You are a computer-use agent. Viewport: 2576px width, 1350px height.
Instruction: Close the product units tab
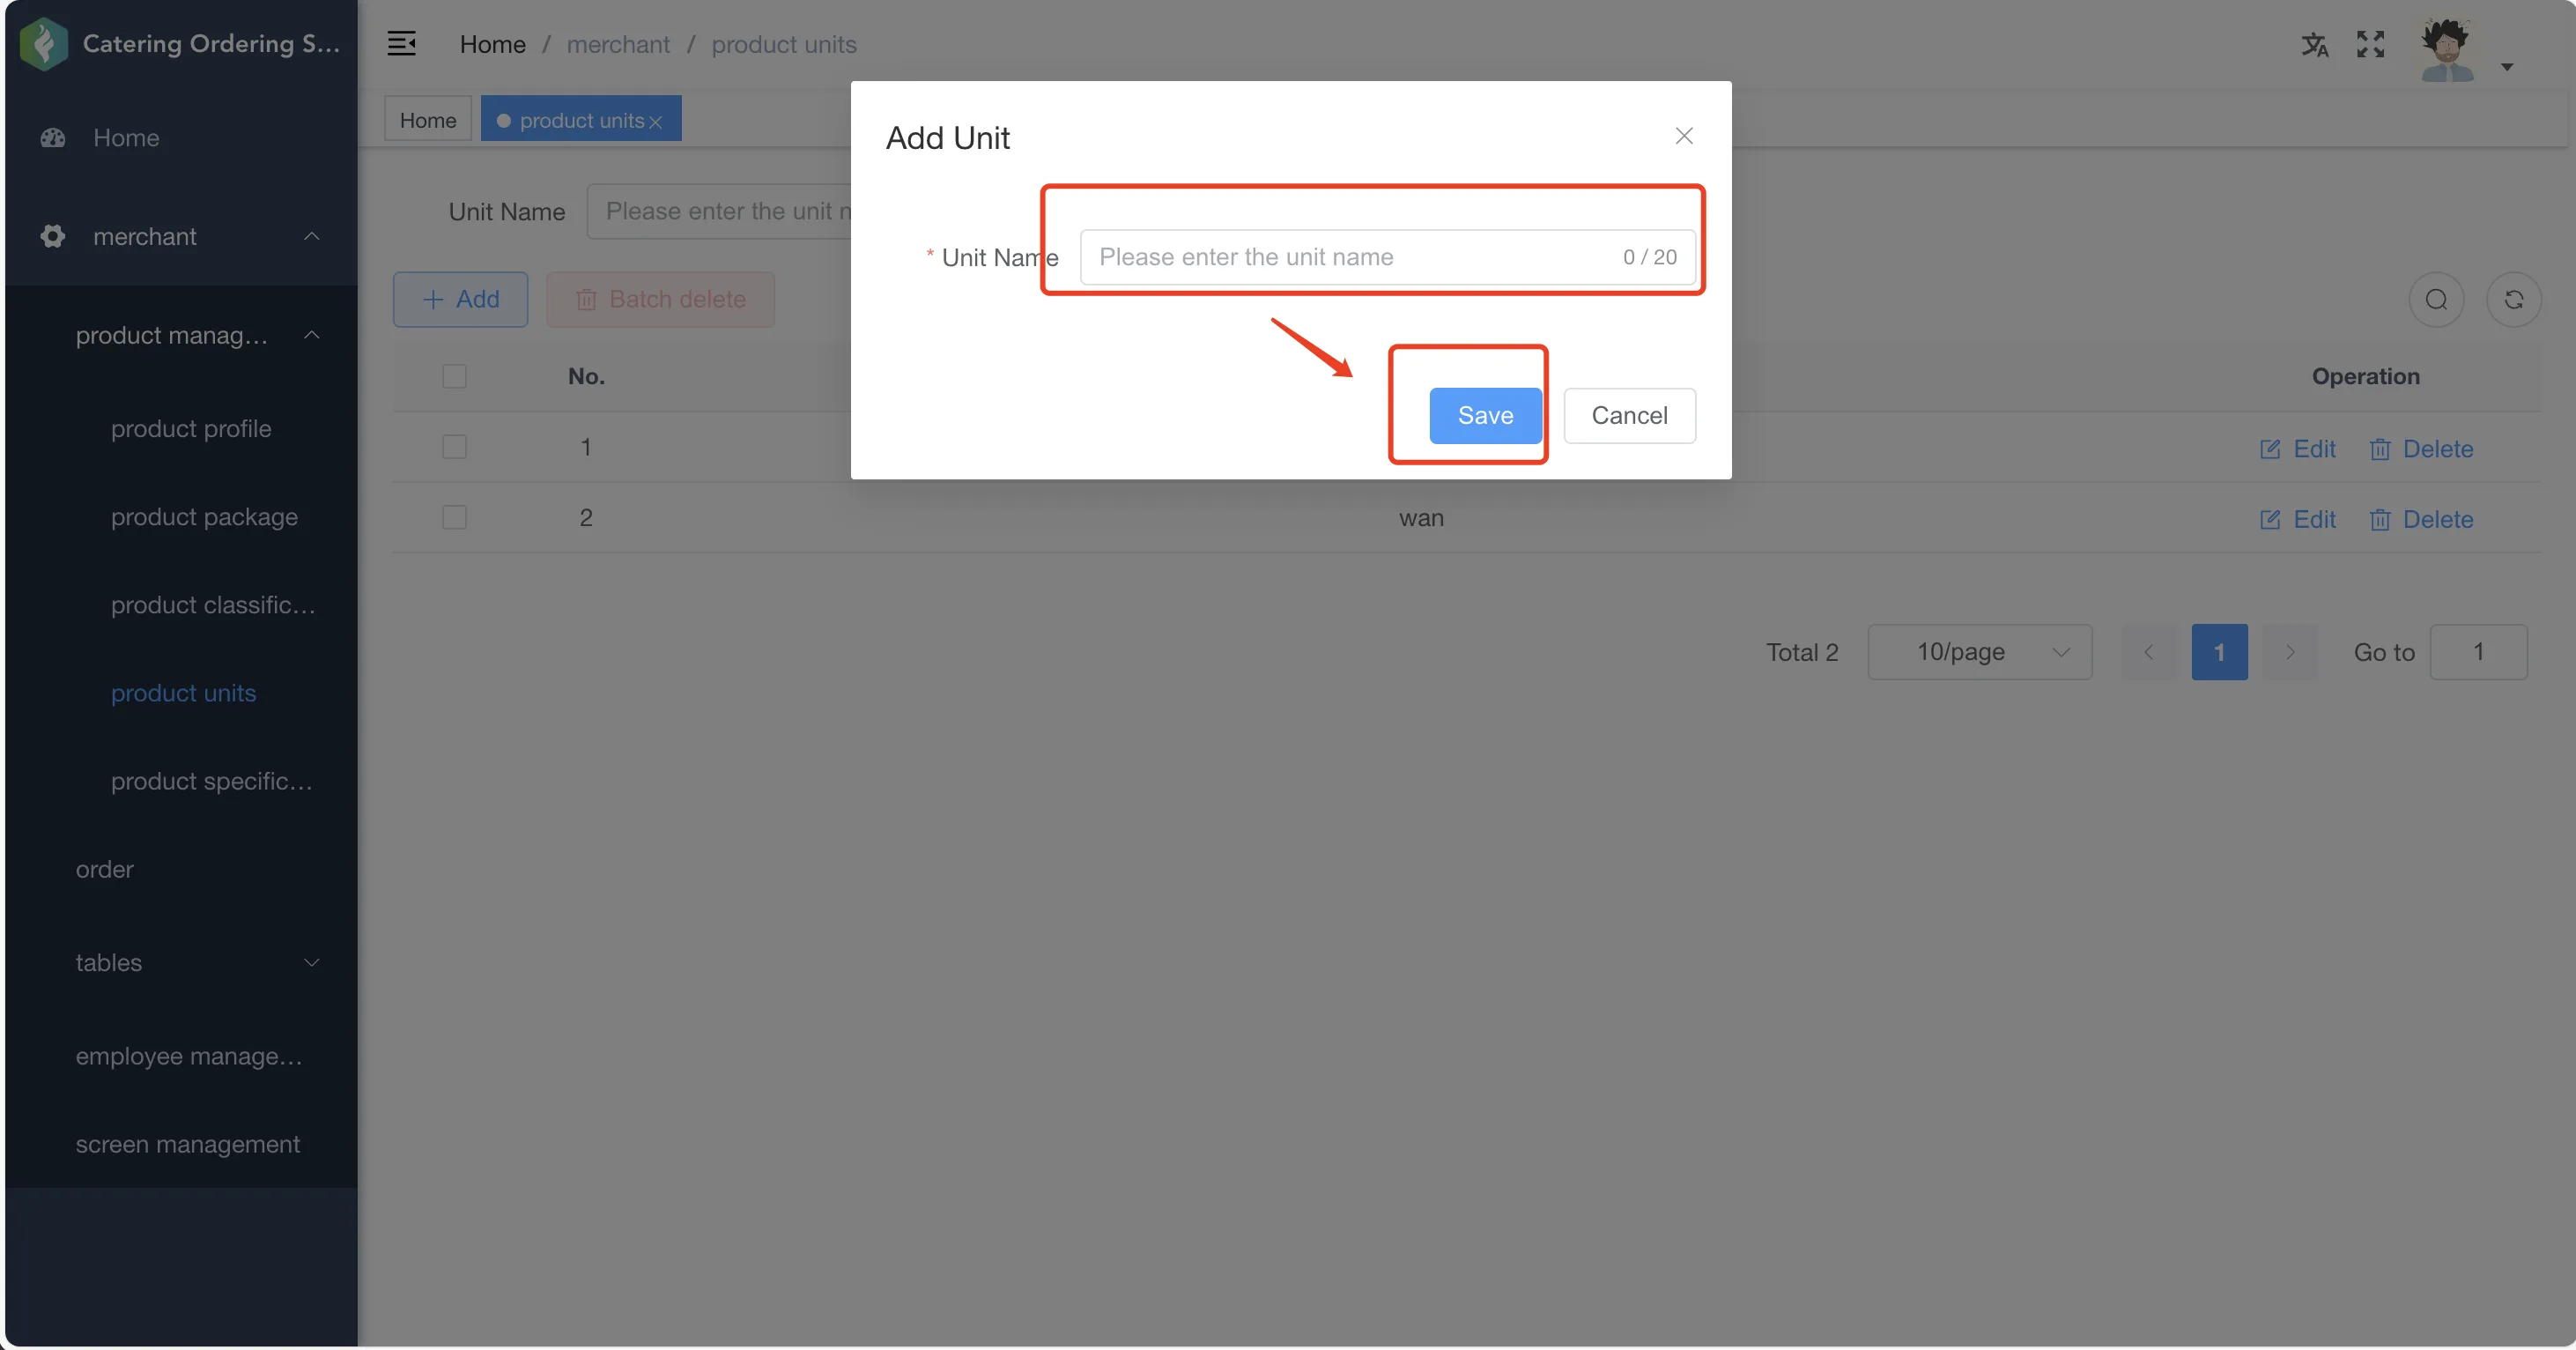(x=656, y=121)
